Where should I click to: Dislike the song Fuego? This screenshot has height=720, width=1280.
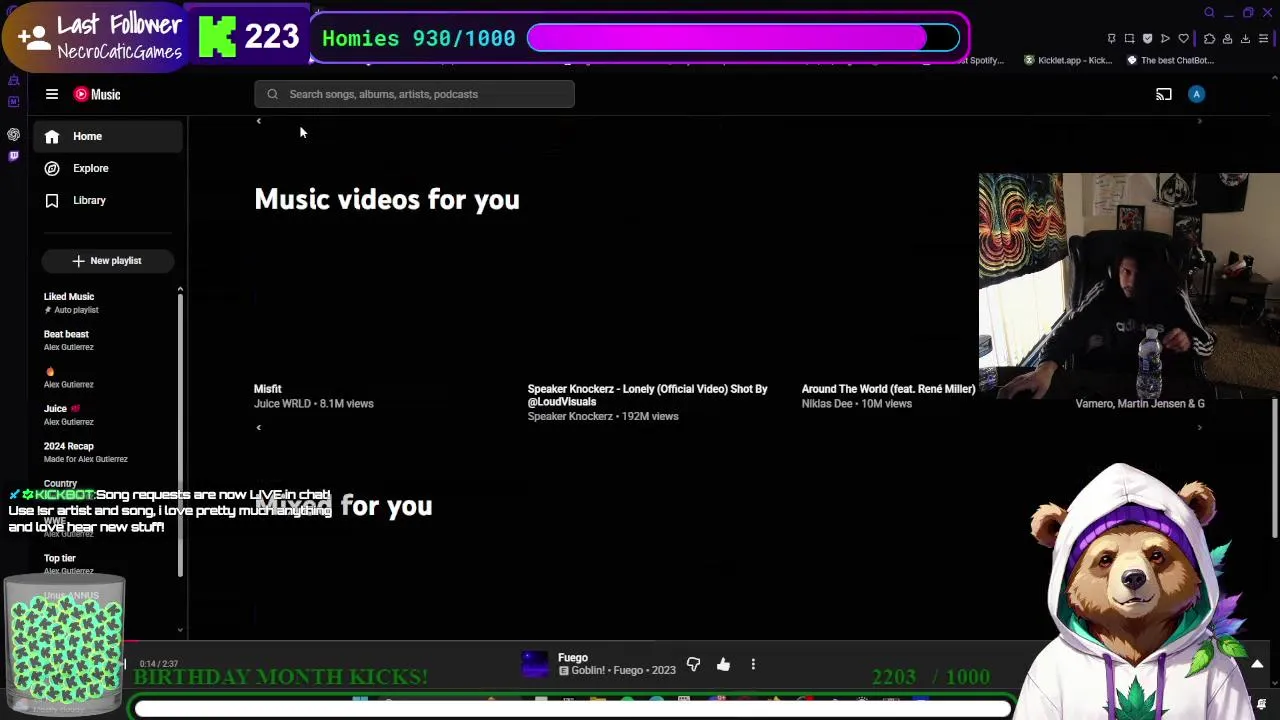click(693, 664)
